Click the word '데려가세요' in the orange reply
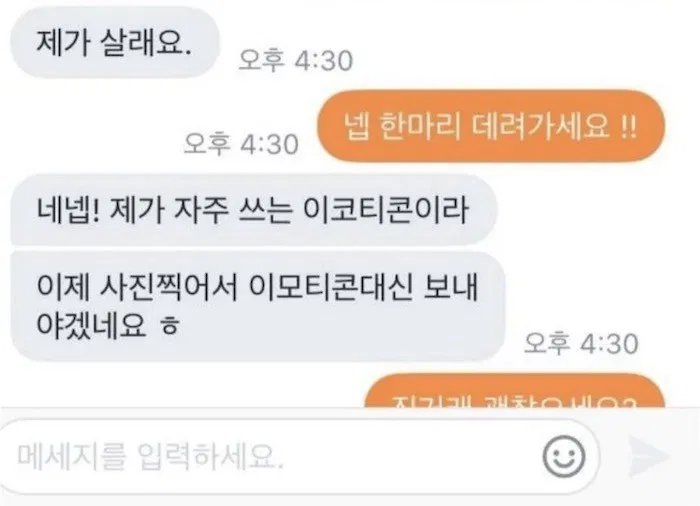 point(541,126)
